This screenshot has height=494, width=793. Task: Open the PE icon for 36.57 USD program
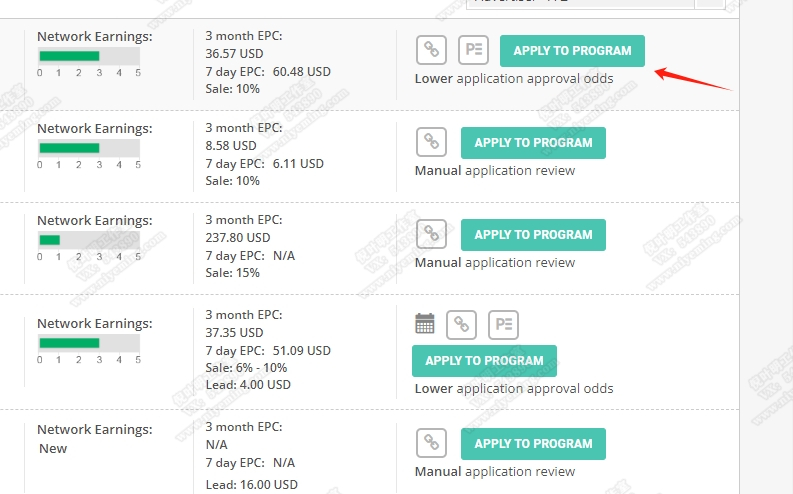coord(473,50)
